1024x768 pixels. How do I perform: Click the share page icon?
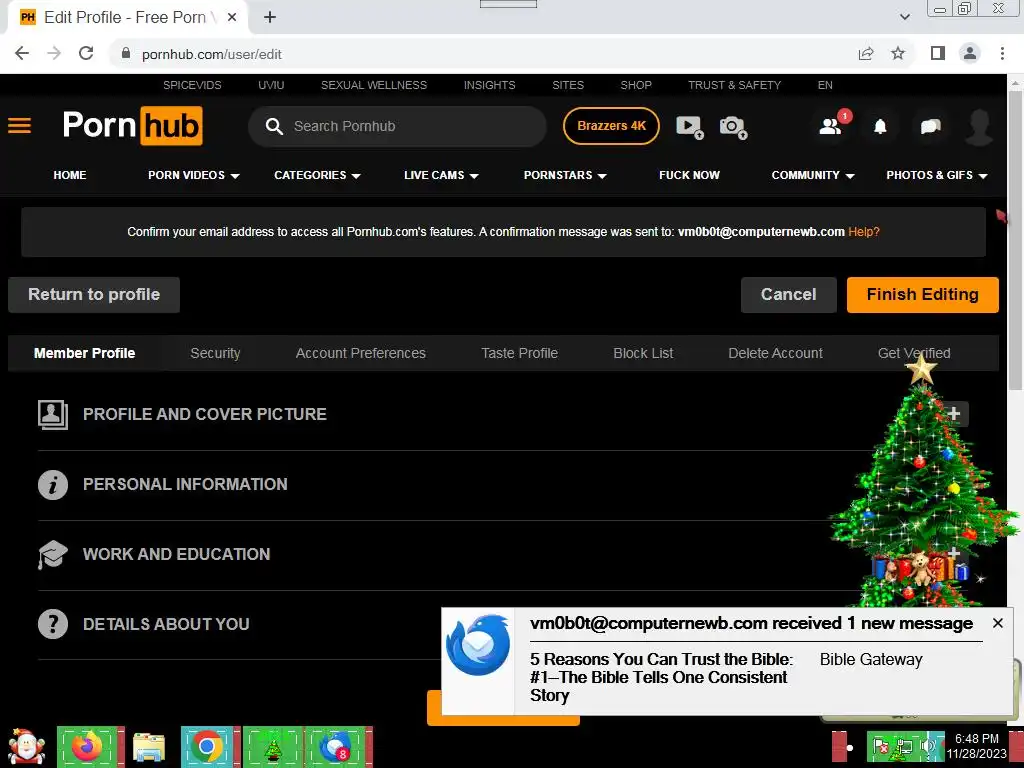coord(866,54)
